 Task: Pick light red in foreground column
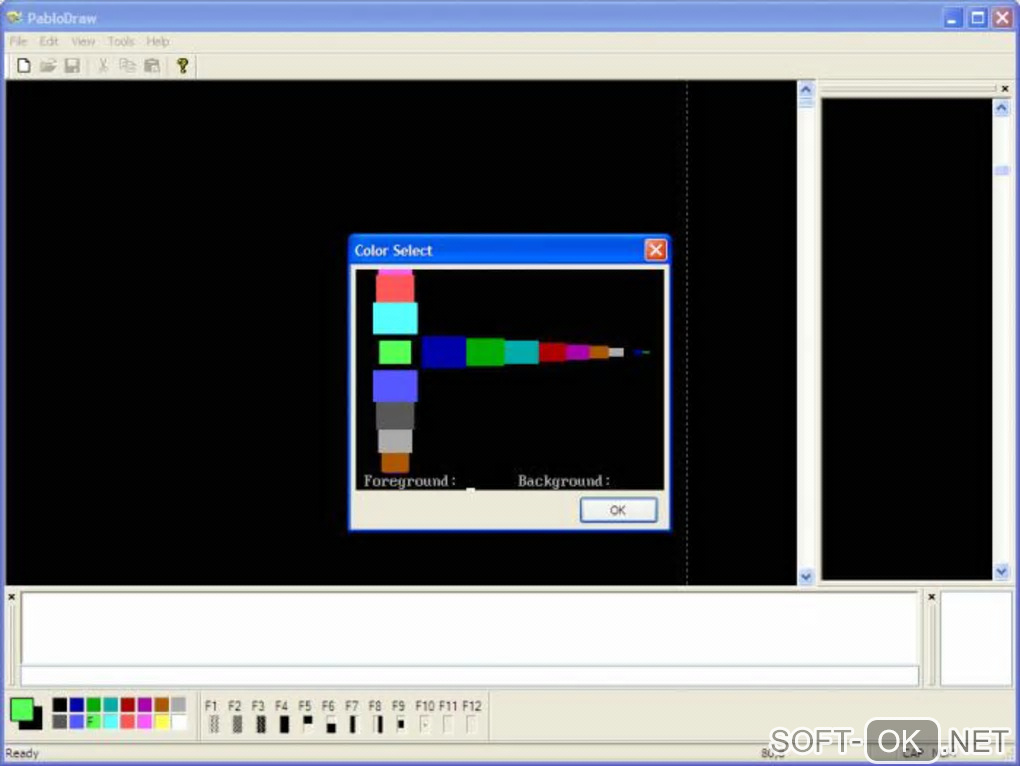point(395,288)
